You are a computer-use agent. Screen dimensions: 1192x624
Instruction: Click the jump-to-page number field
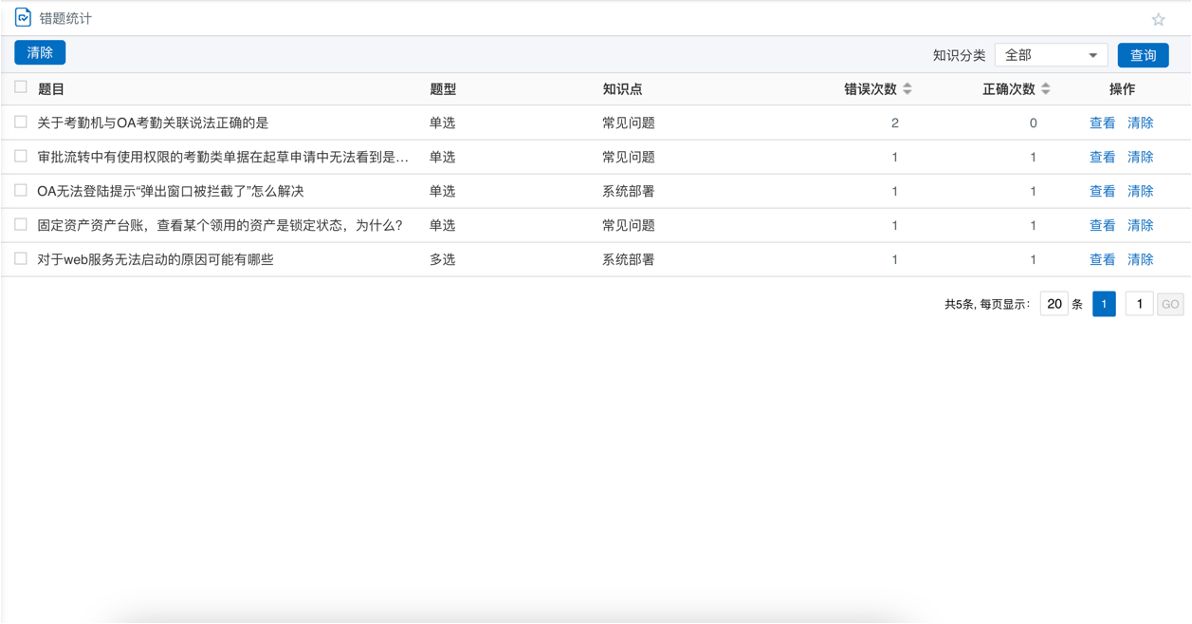[1139, 304]
